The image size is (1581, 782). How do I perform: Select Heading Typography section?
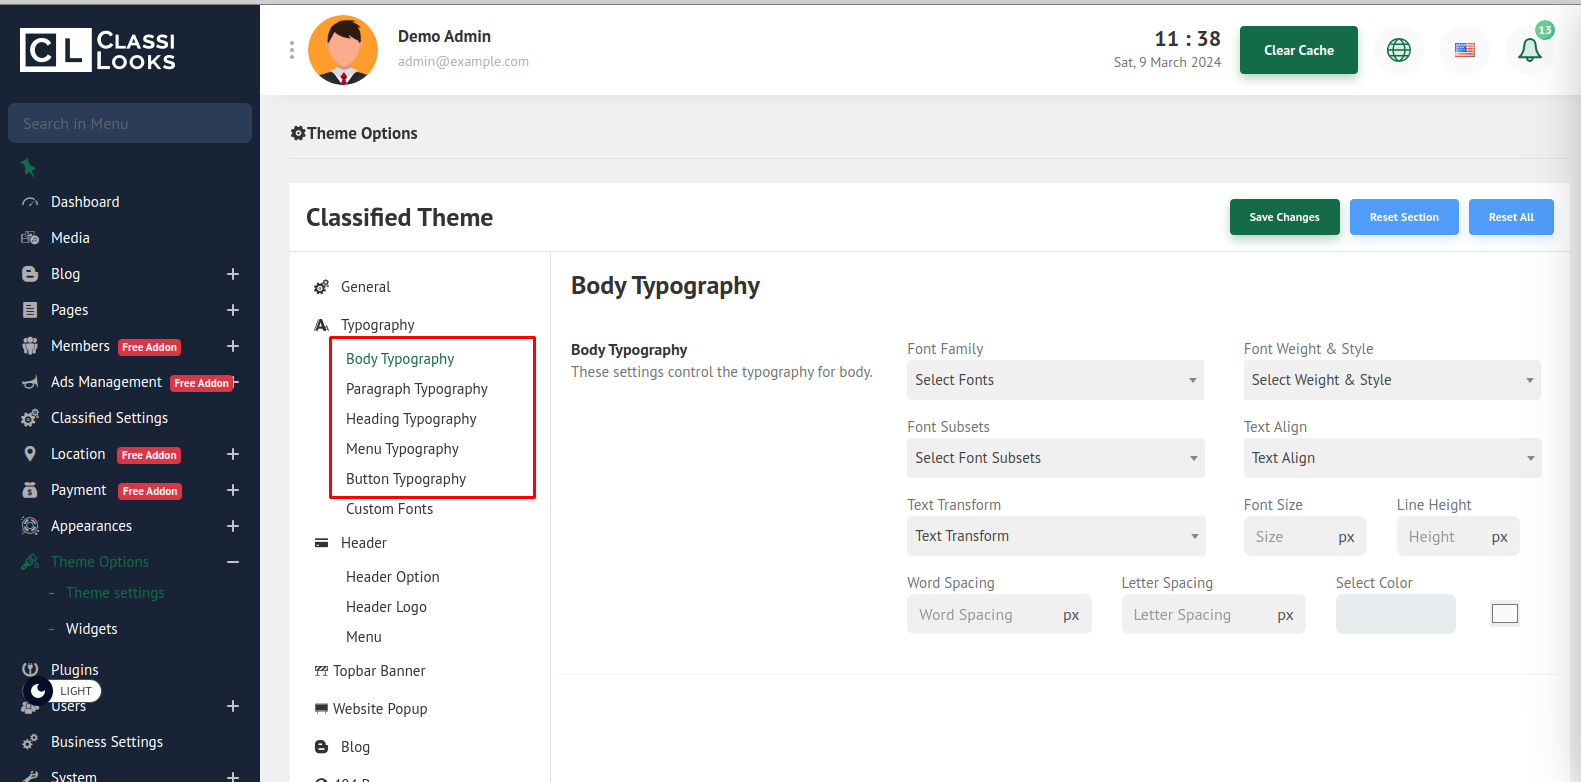coord(411,419)
